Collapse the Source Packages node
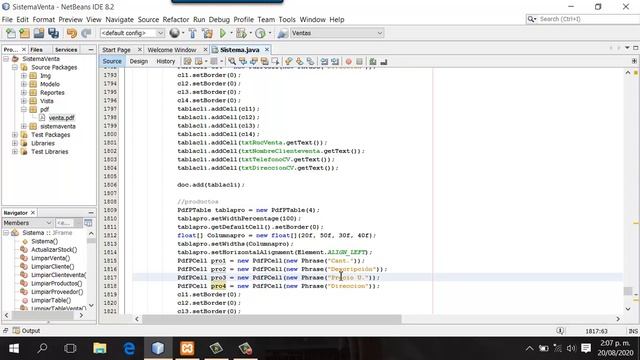Image resolution: width=640 pixels, height=360 pixels. tap(15, 67)
